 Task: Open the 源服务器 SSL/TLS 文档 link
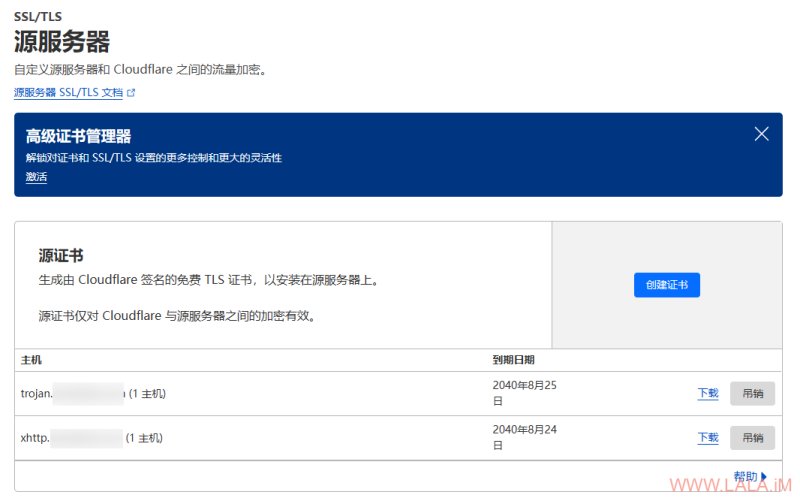point(68,92)
